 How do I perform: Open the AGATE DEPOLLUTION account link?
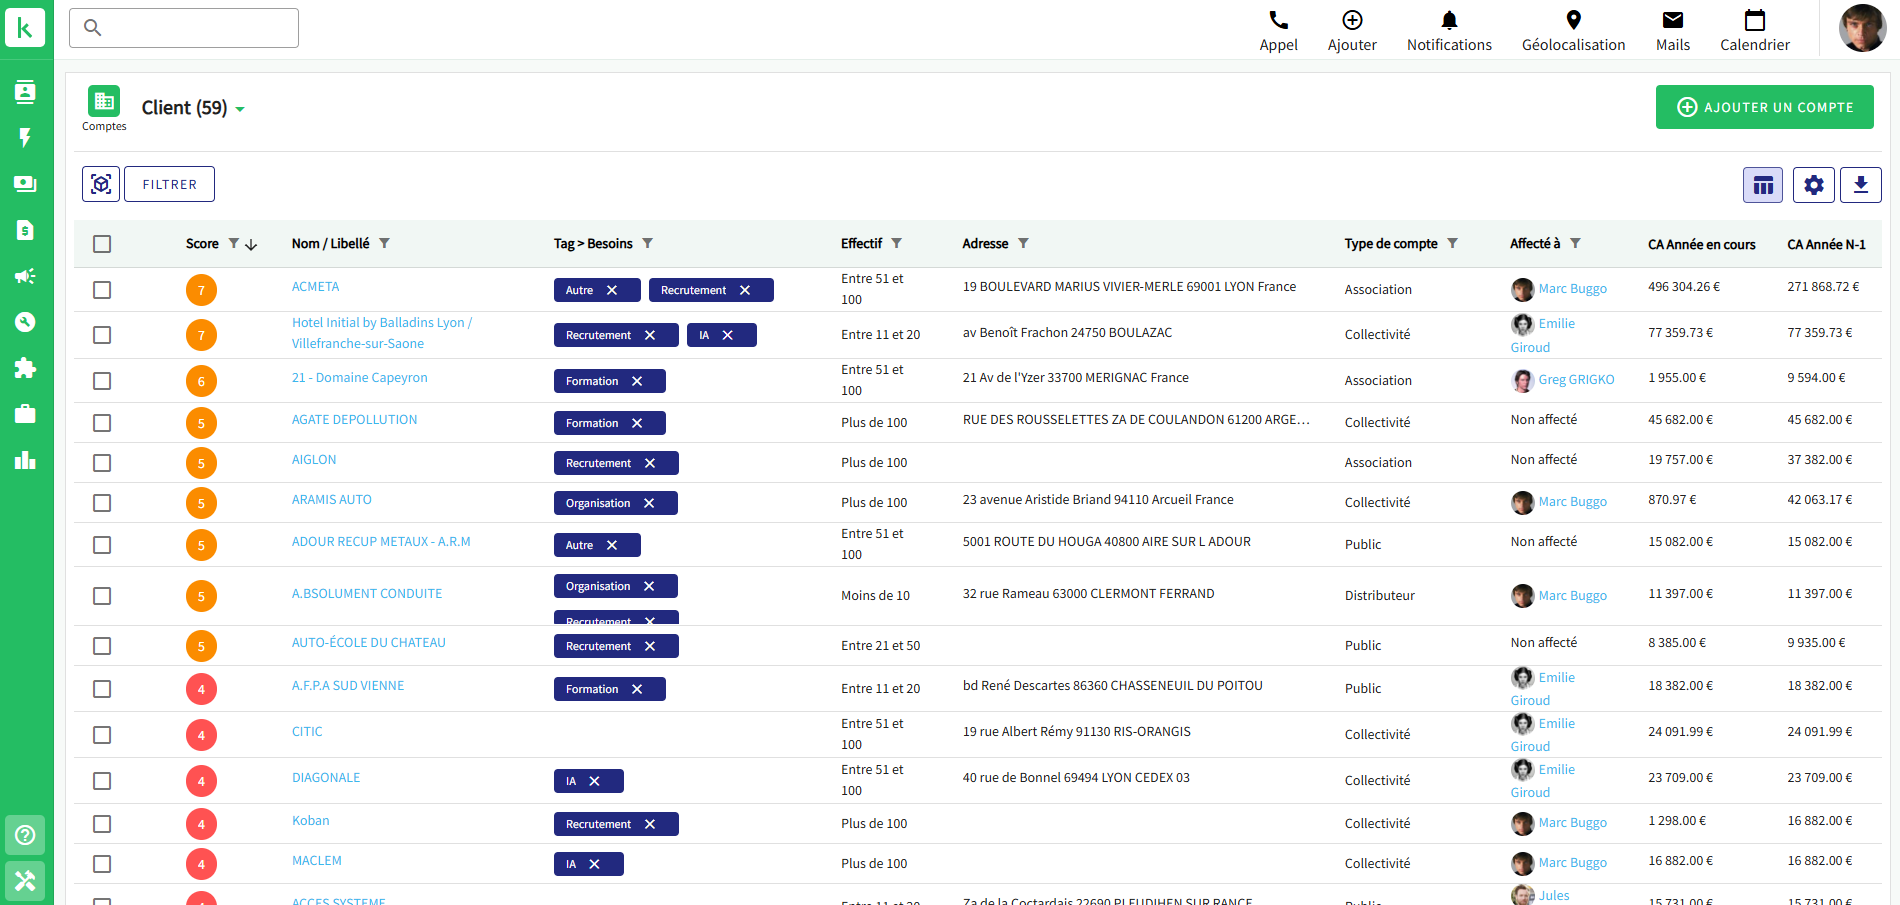click(x=354, y=420)
